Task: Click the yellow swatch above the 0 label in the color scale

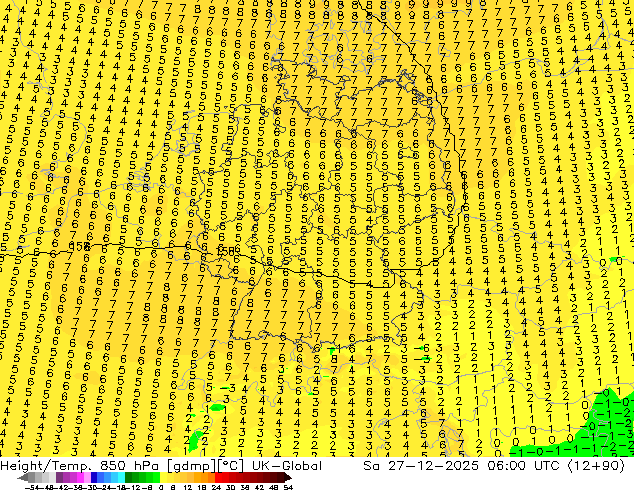Action: pyautogui.click(x=163, y=477)
